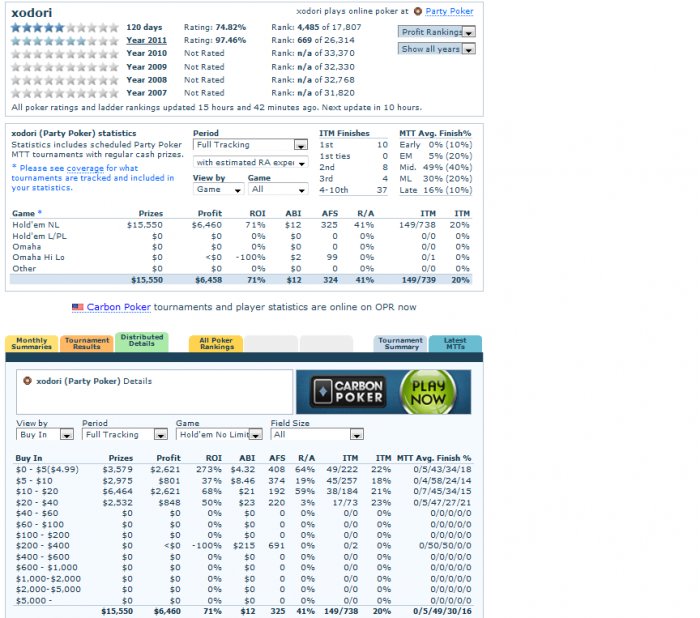Open the Party Poker link

(x=449, y=11)
